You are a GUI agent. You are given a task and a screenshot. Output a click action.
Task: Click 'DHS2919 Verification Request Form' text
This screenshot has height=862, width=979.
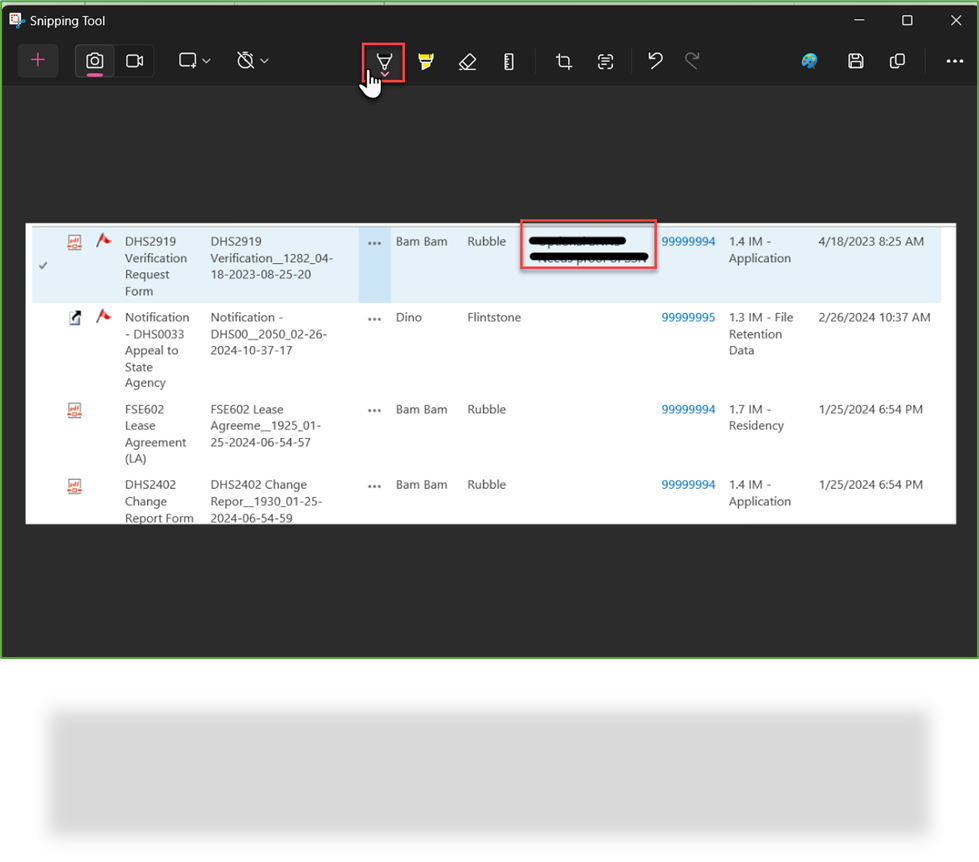coord(155,266)
